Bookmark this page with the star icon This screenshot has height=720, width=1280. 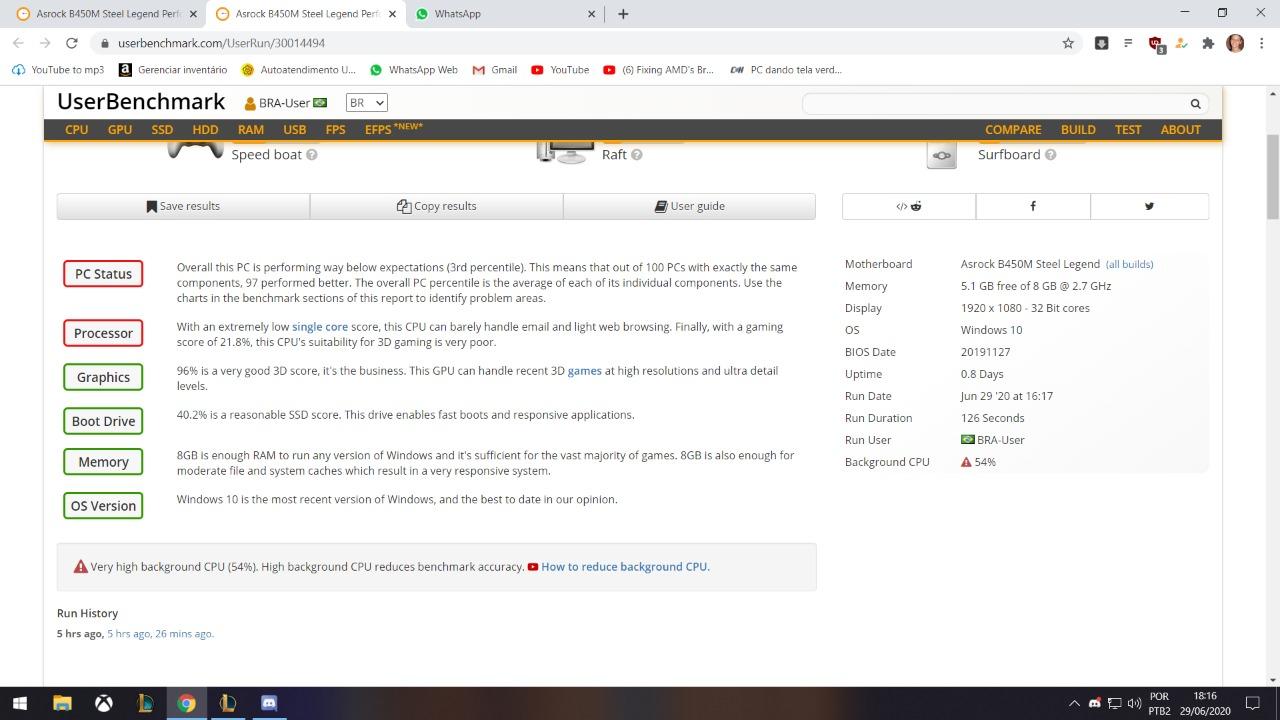tap(1068, 43)
